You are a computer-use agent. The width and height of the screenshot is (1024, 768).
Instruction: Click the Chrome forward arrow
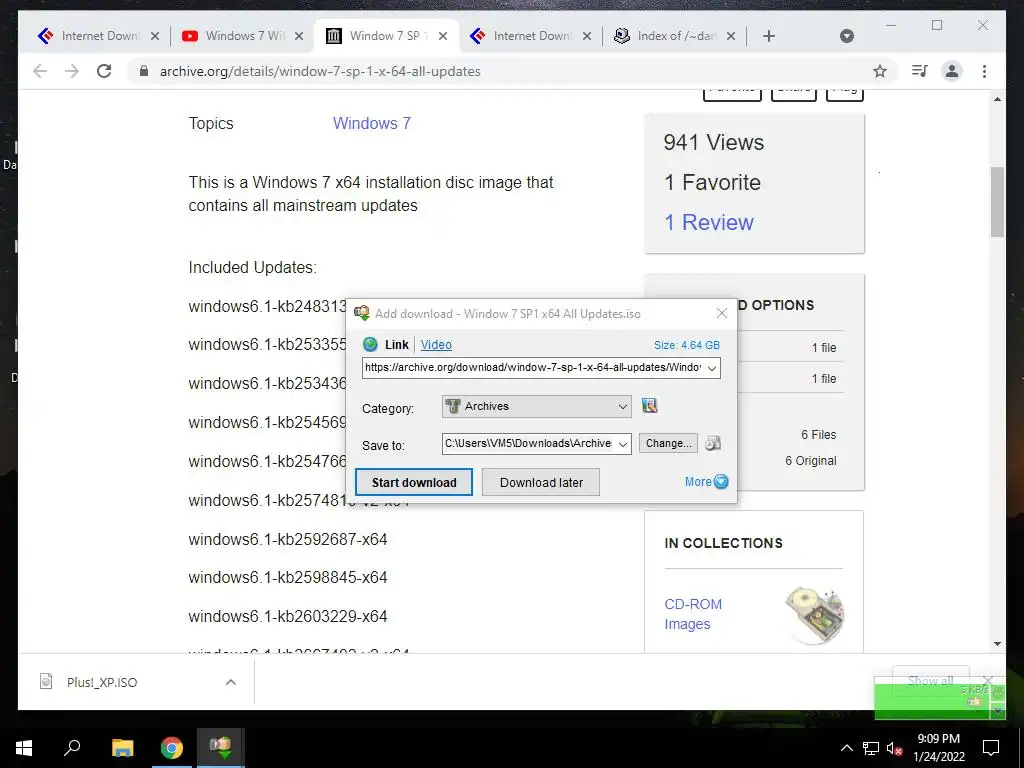(72, 71)
